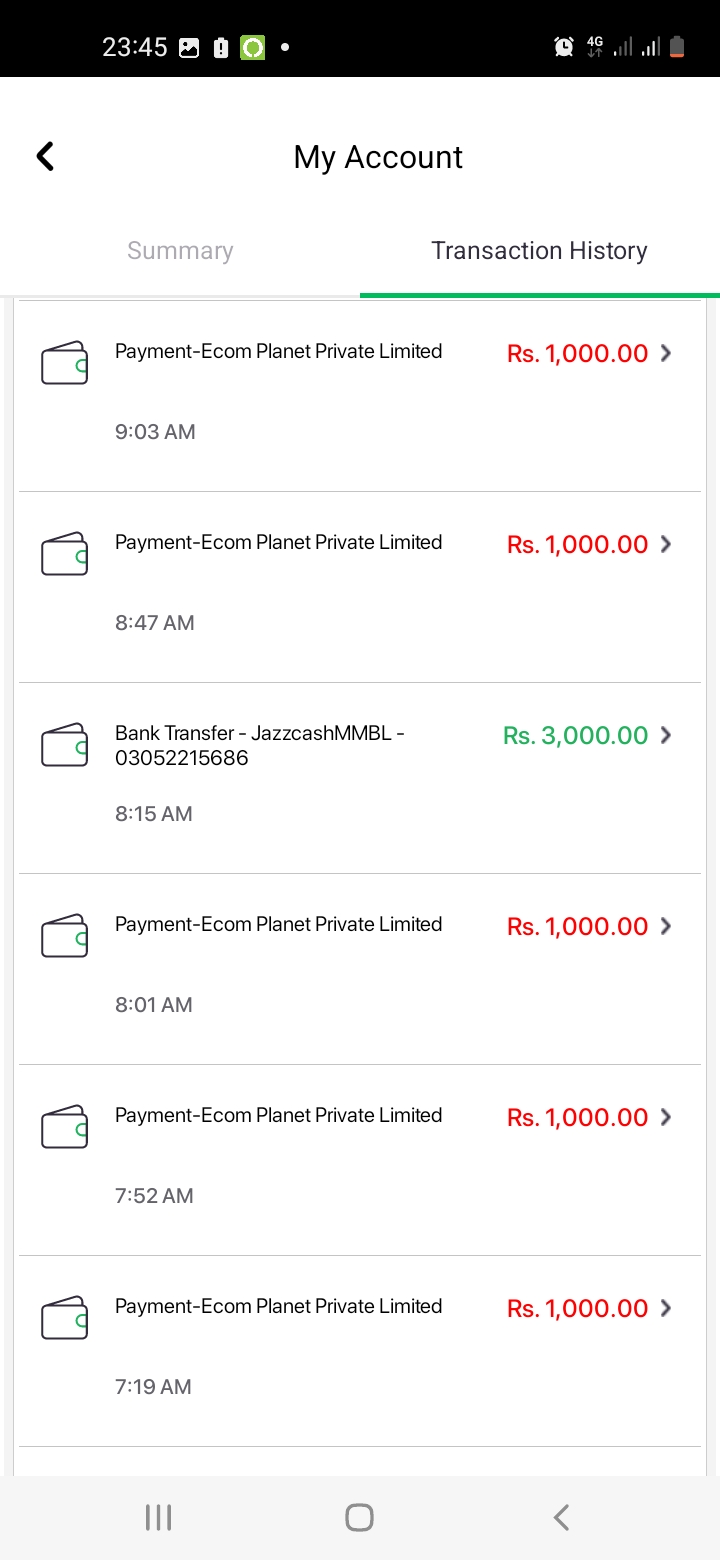This screenshot has width=720, height=1560.
Task: Open Android recent apps navigation button
Action: 159,1517
